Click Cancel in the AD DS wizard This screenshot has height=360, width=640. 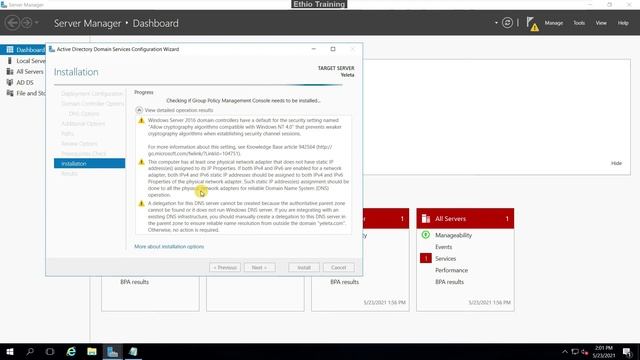(x=339, y=267)
